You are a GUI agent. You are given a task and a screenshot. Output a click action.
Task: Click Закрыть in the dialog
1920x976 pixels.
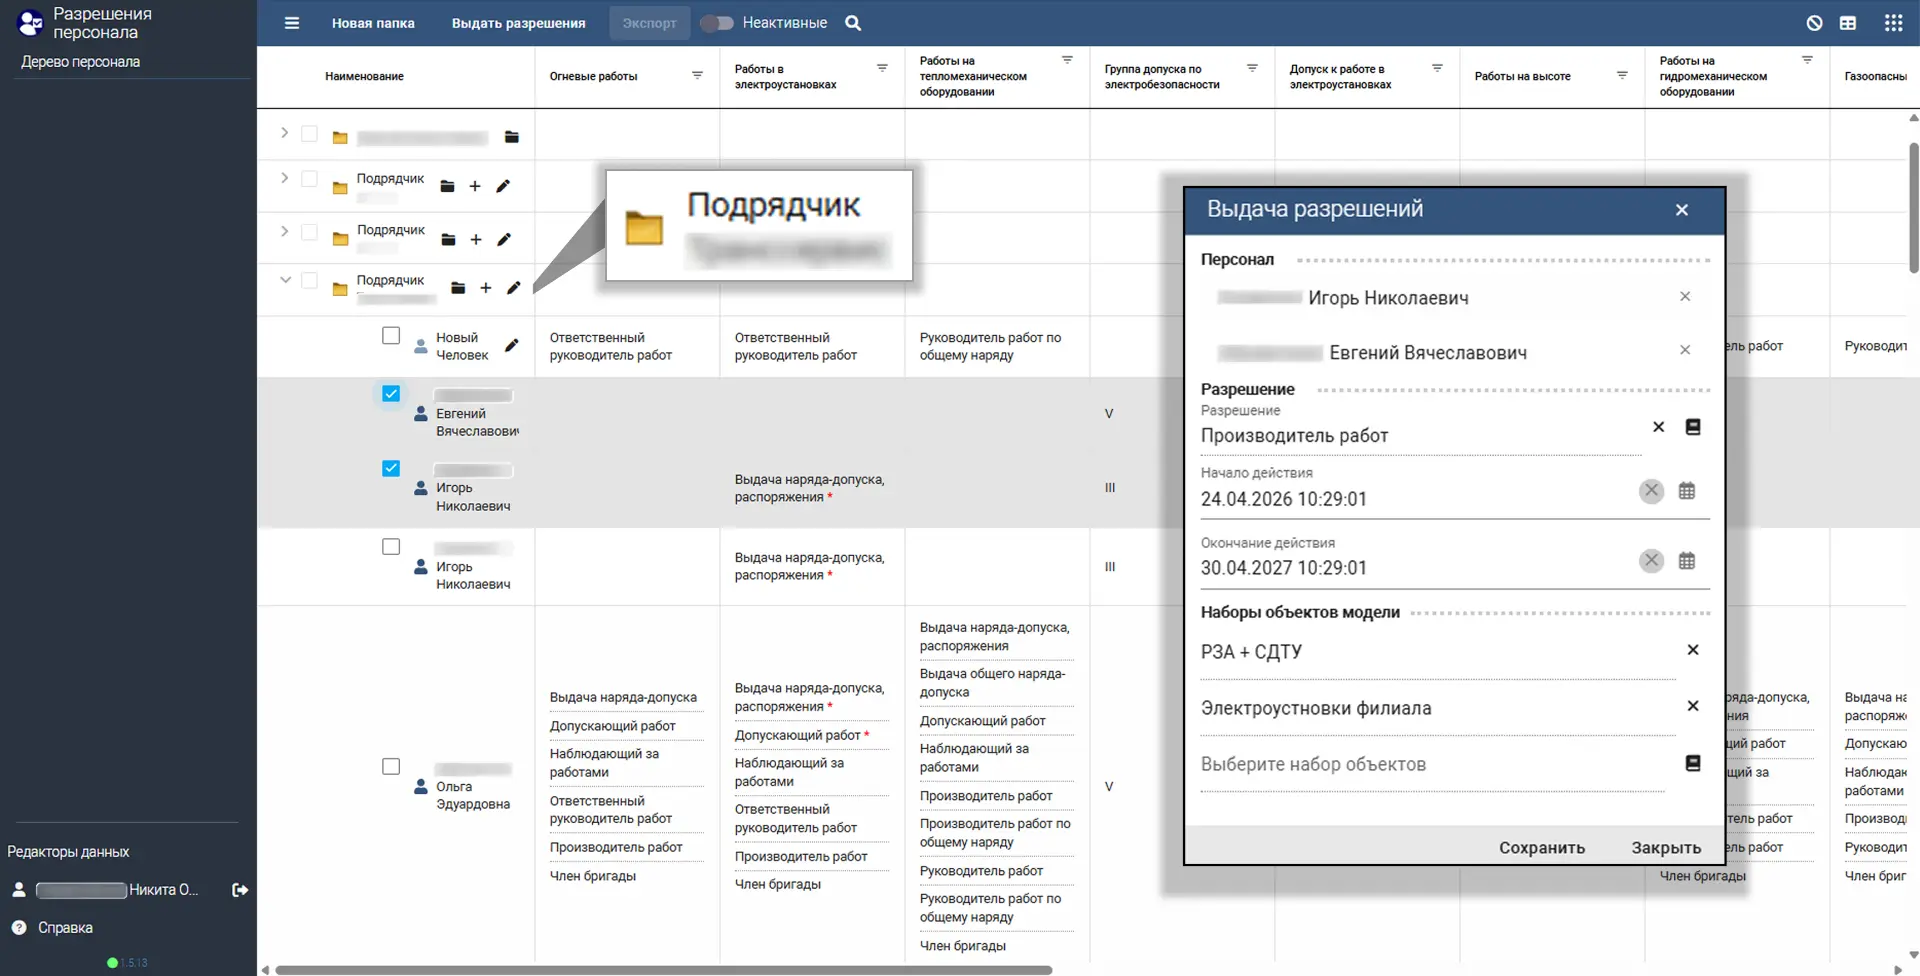(x=1666, y=848)
